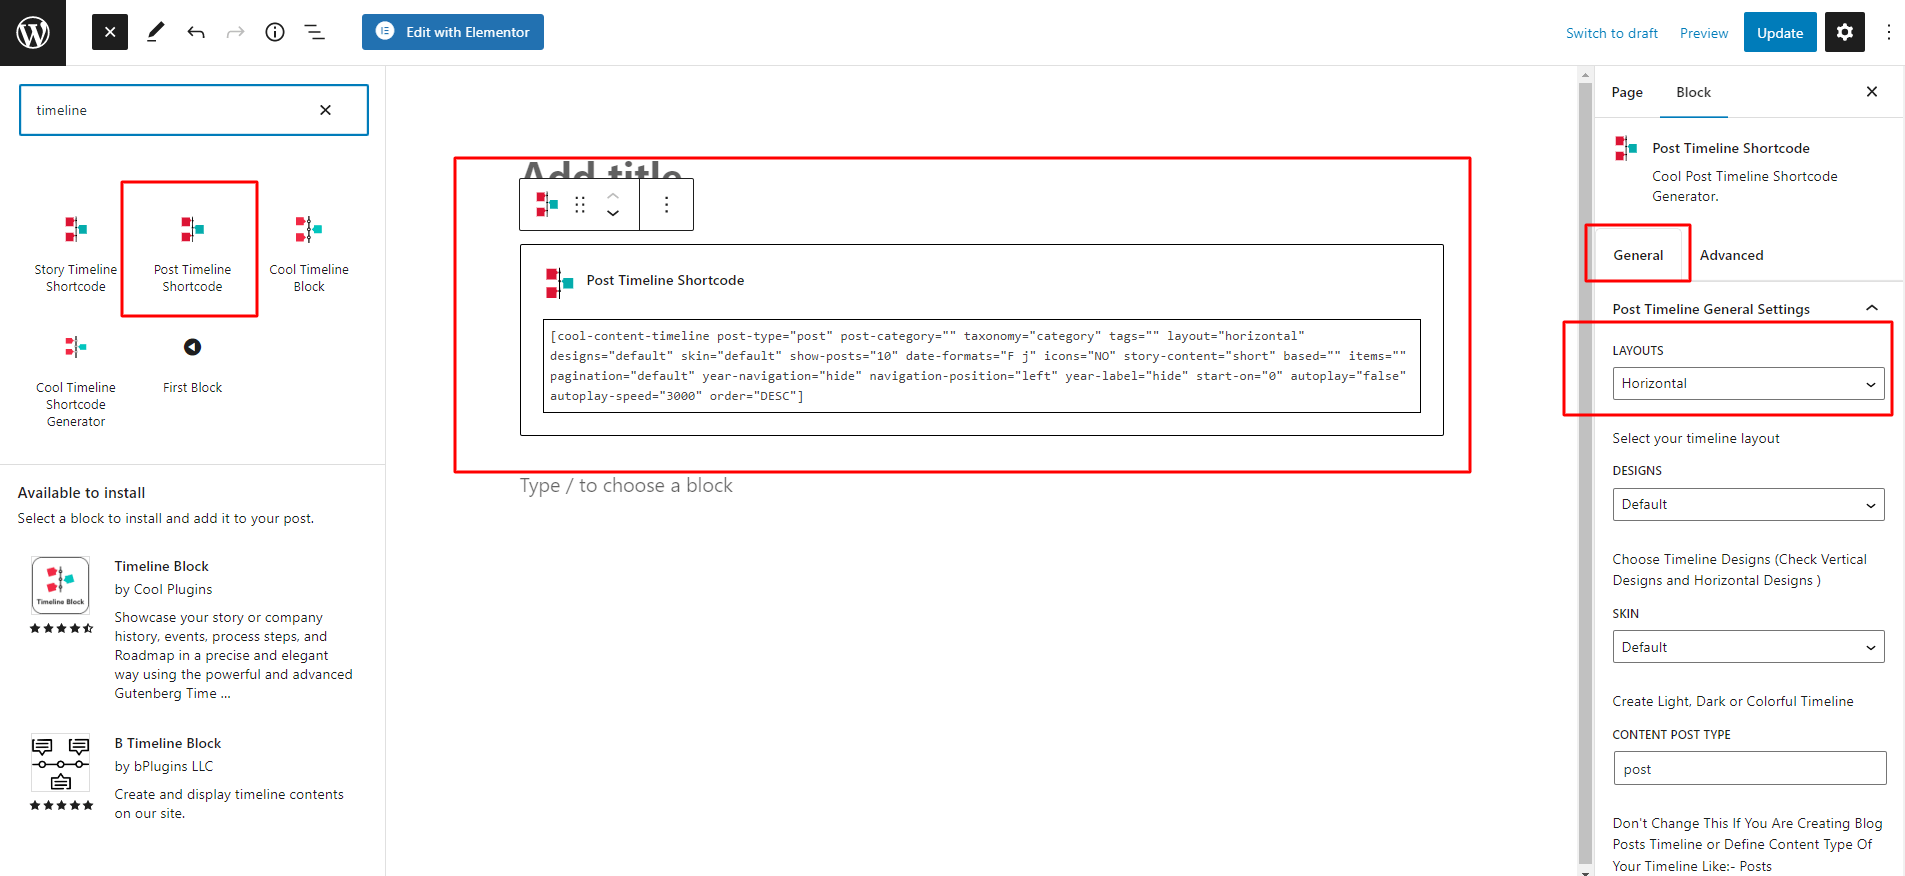Viewport: 1905px width, 876px height.
Task: Move block down with arrow
Action: pyautogui.click(x=613, y=213)
